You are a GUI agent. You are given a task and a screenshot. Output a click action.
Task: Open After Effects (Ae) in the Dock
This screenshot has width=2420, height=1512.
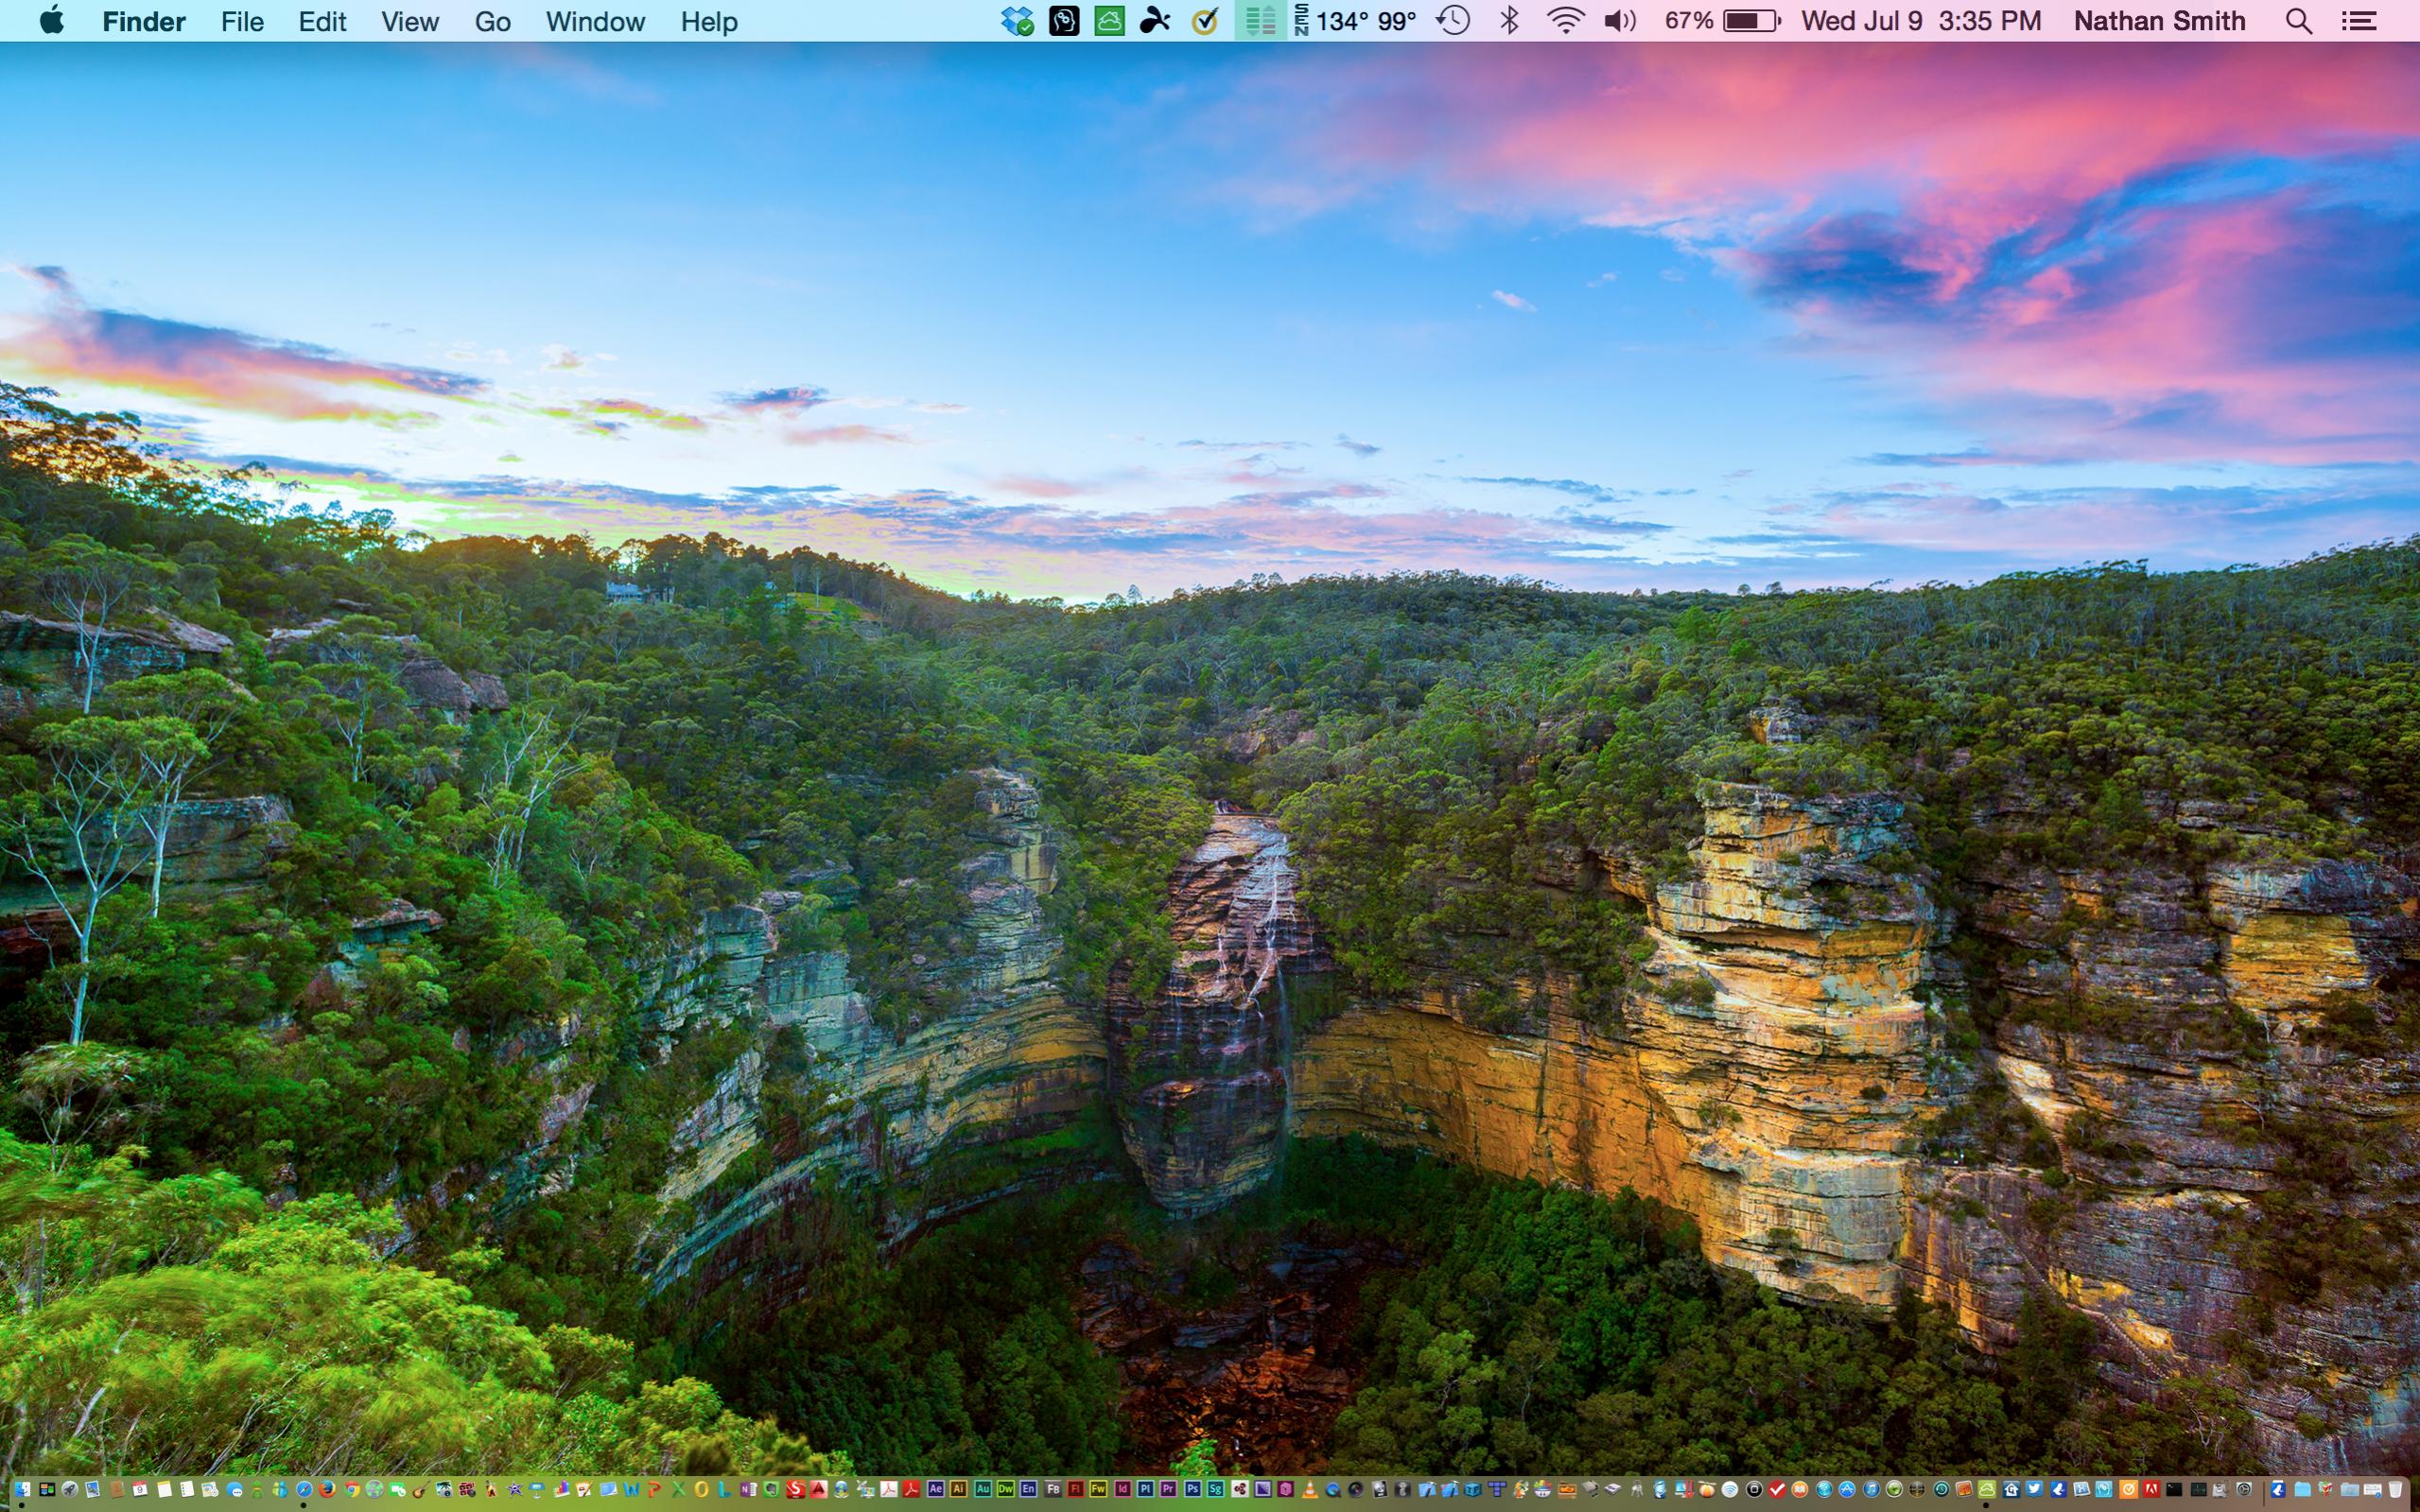[936, 1489]
